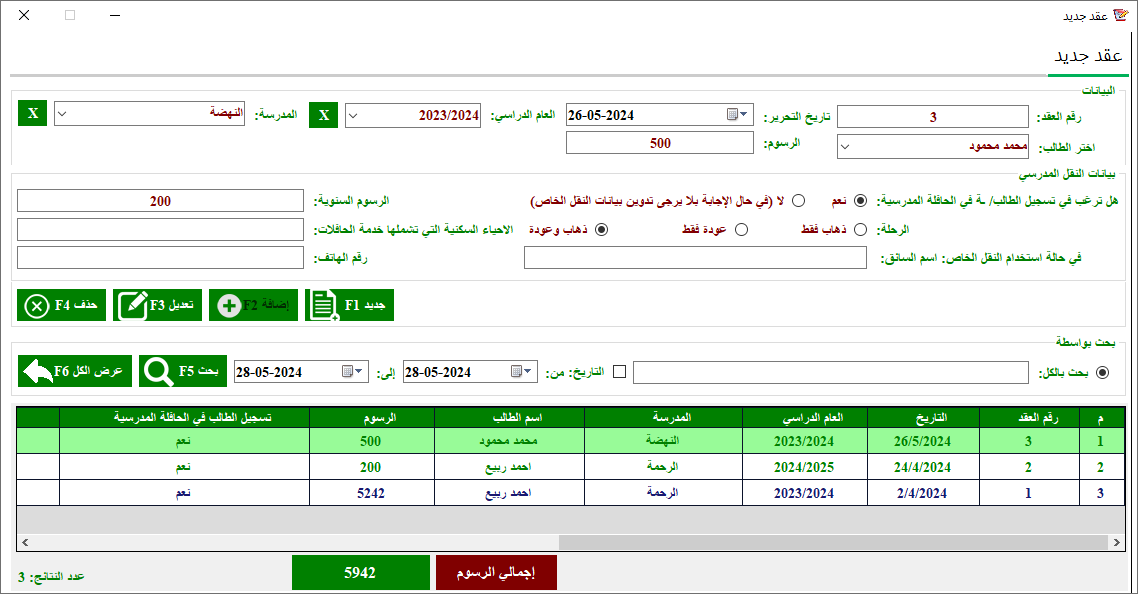The height and width of the screenshot is (594, 1138).
Task: Clear the academic year with green X
Action: coord(323,115)
